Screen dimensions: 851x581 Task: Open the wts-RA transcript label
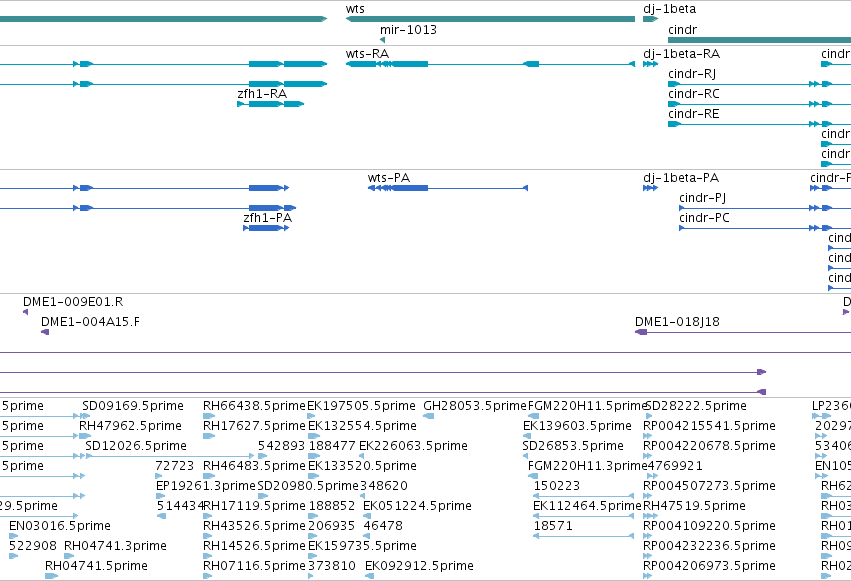(367, 54)
